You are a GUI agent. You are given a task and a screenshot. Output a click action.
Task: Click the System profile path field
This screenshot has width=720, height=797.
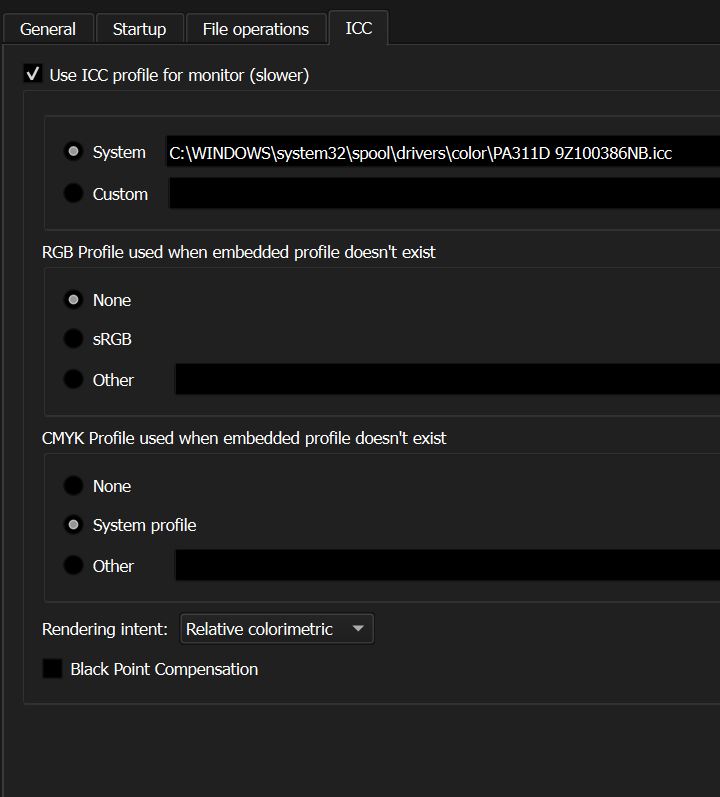[x=442, y=153]
